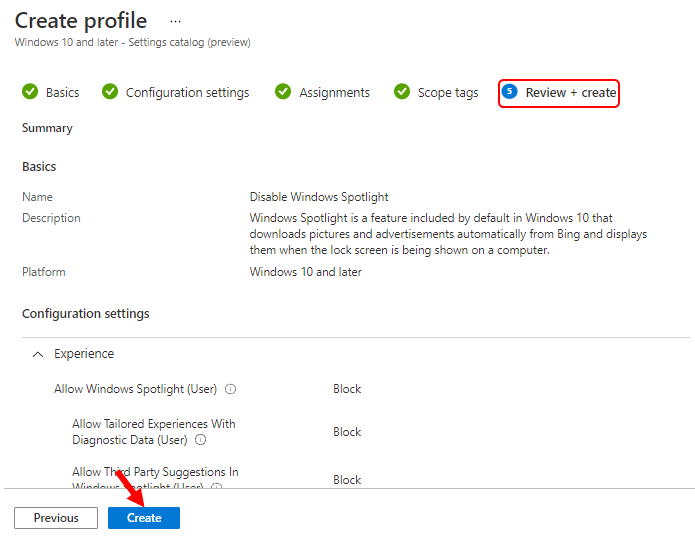Select the Experience category heading text
The image size is (695, 539).
84,354
